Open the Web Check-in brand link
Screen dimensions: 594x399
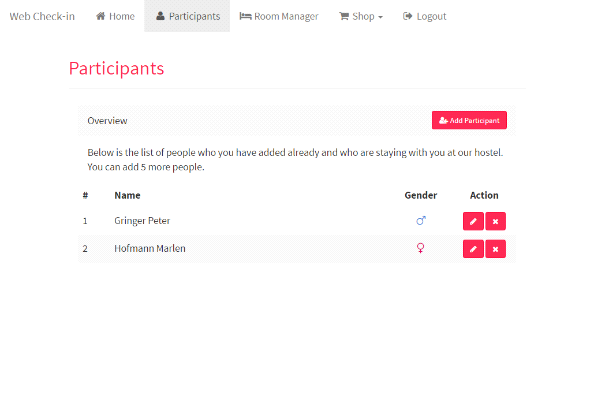click(42, 16)
